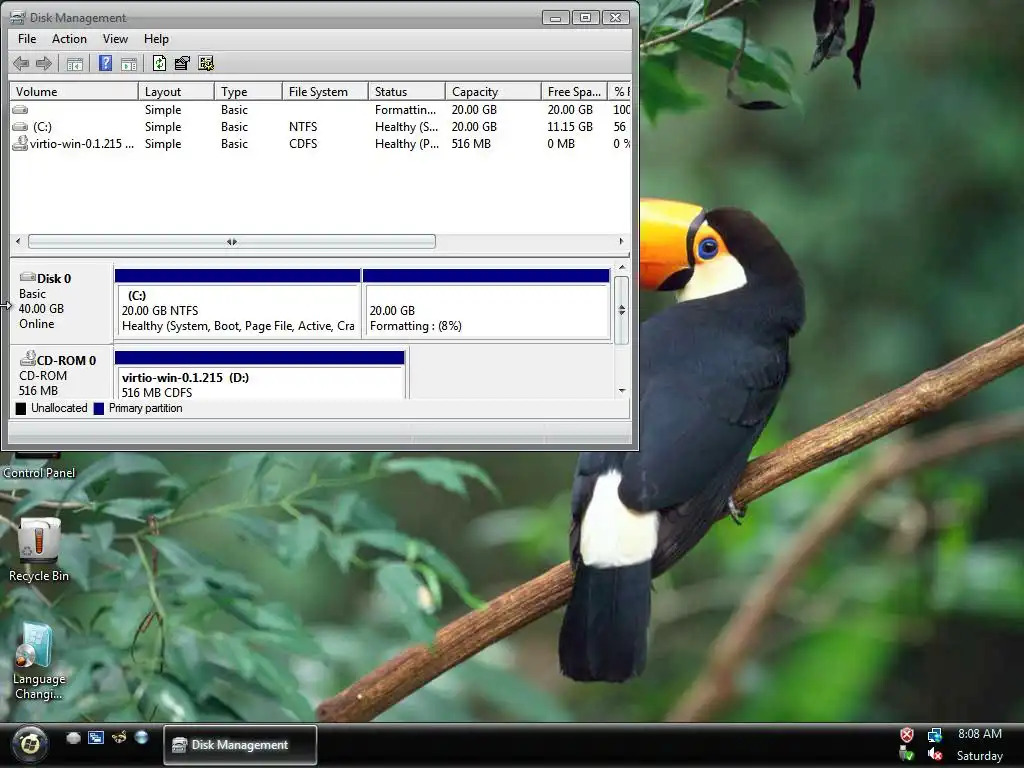Click the blue globe quick launch icon
The image size is (1024, 768).
(x=141, y=738)
